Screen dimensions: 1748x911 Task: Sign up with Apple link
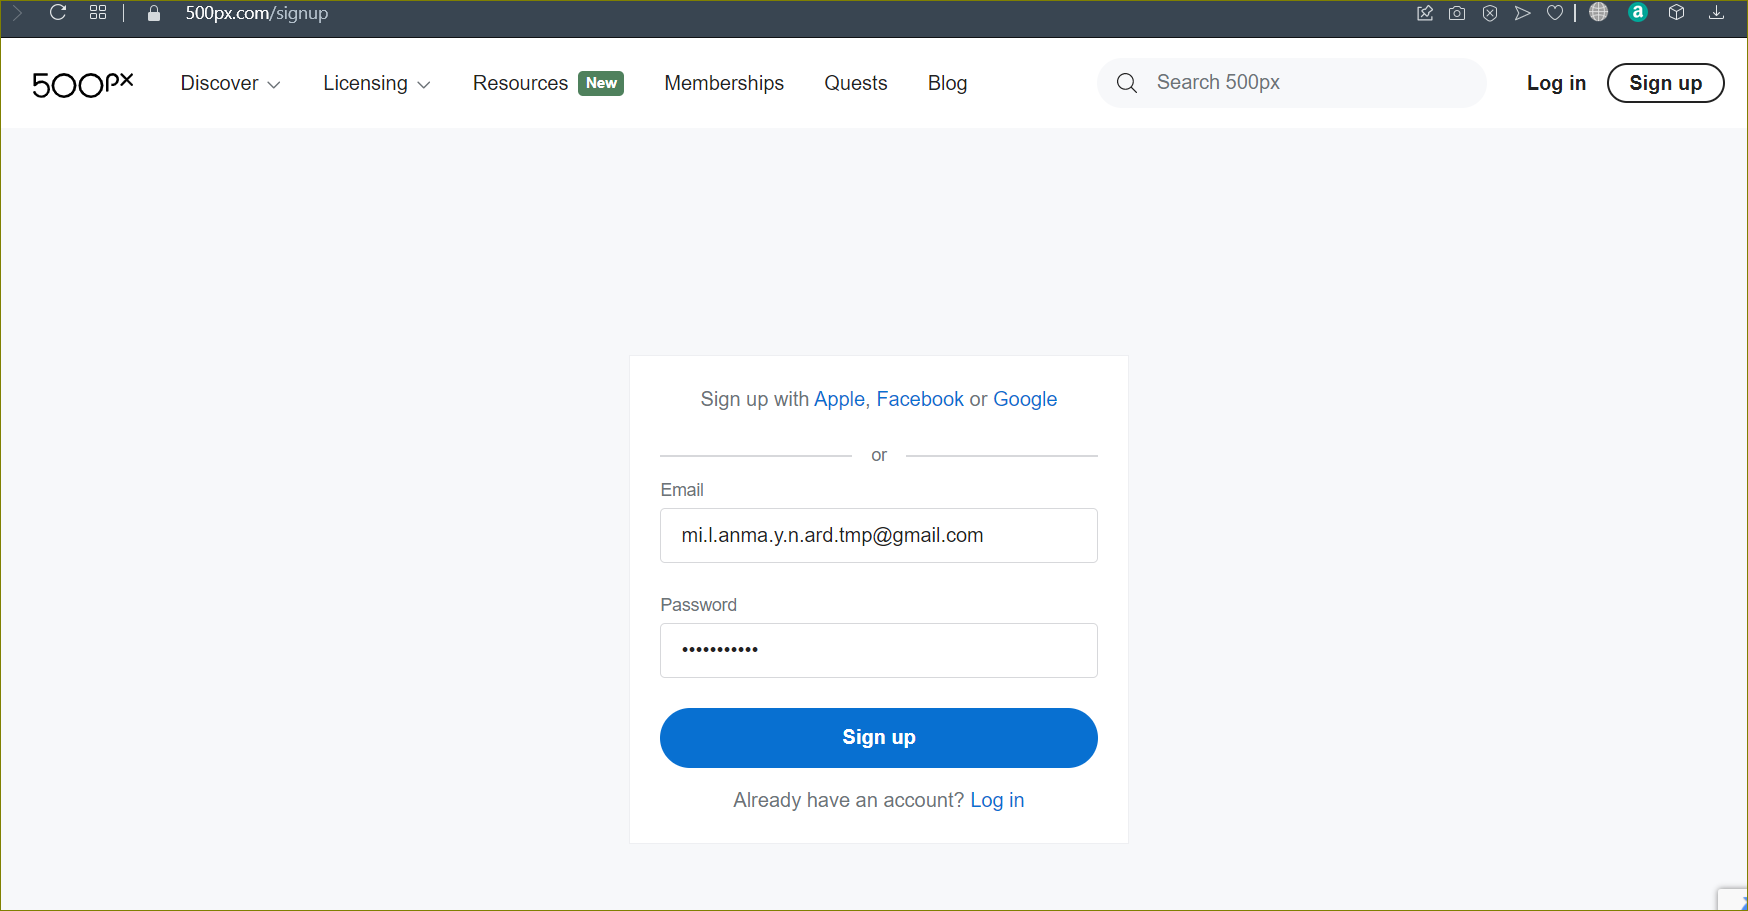click(x=839, y=399)
